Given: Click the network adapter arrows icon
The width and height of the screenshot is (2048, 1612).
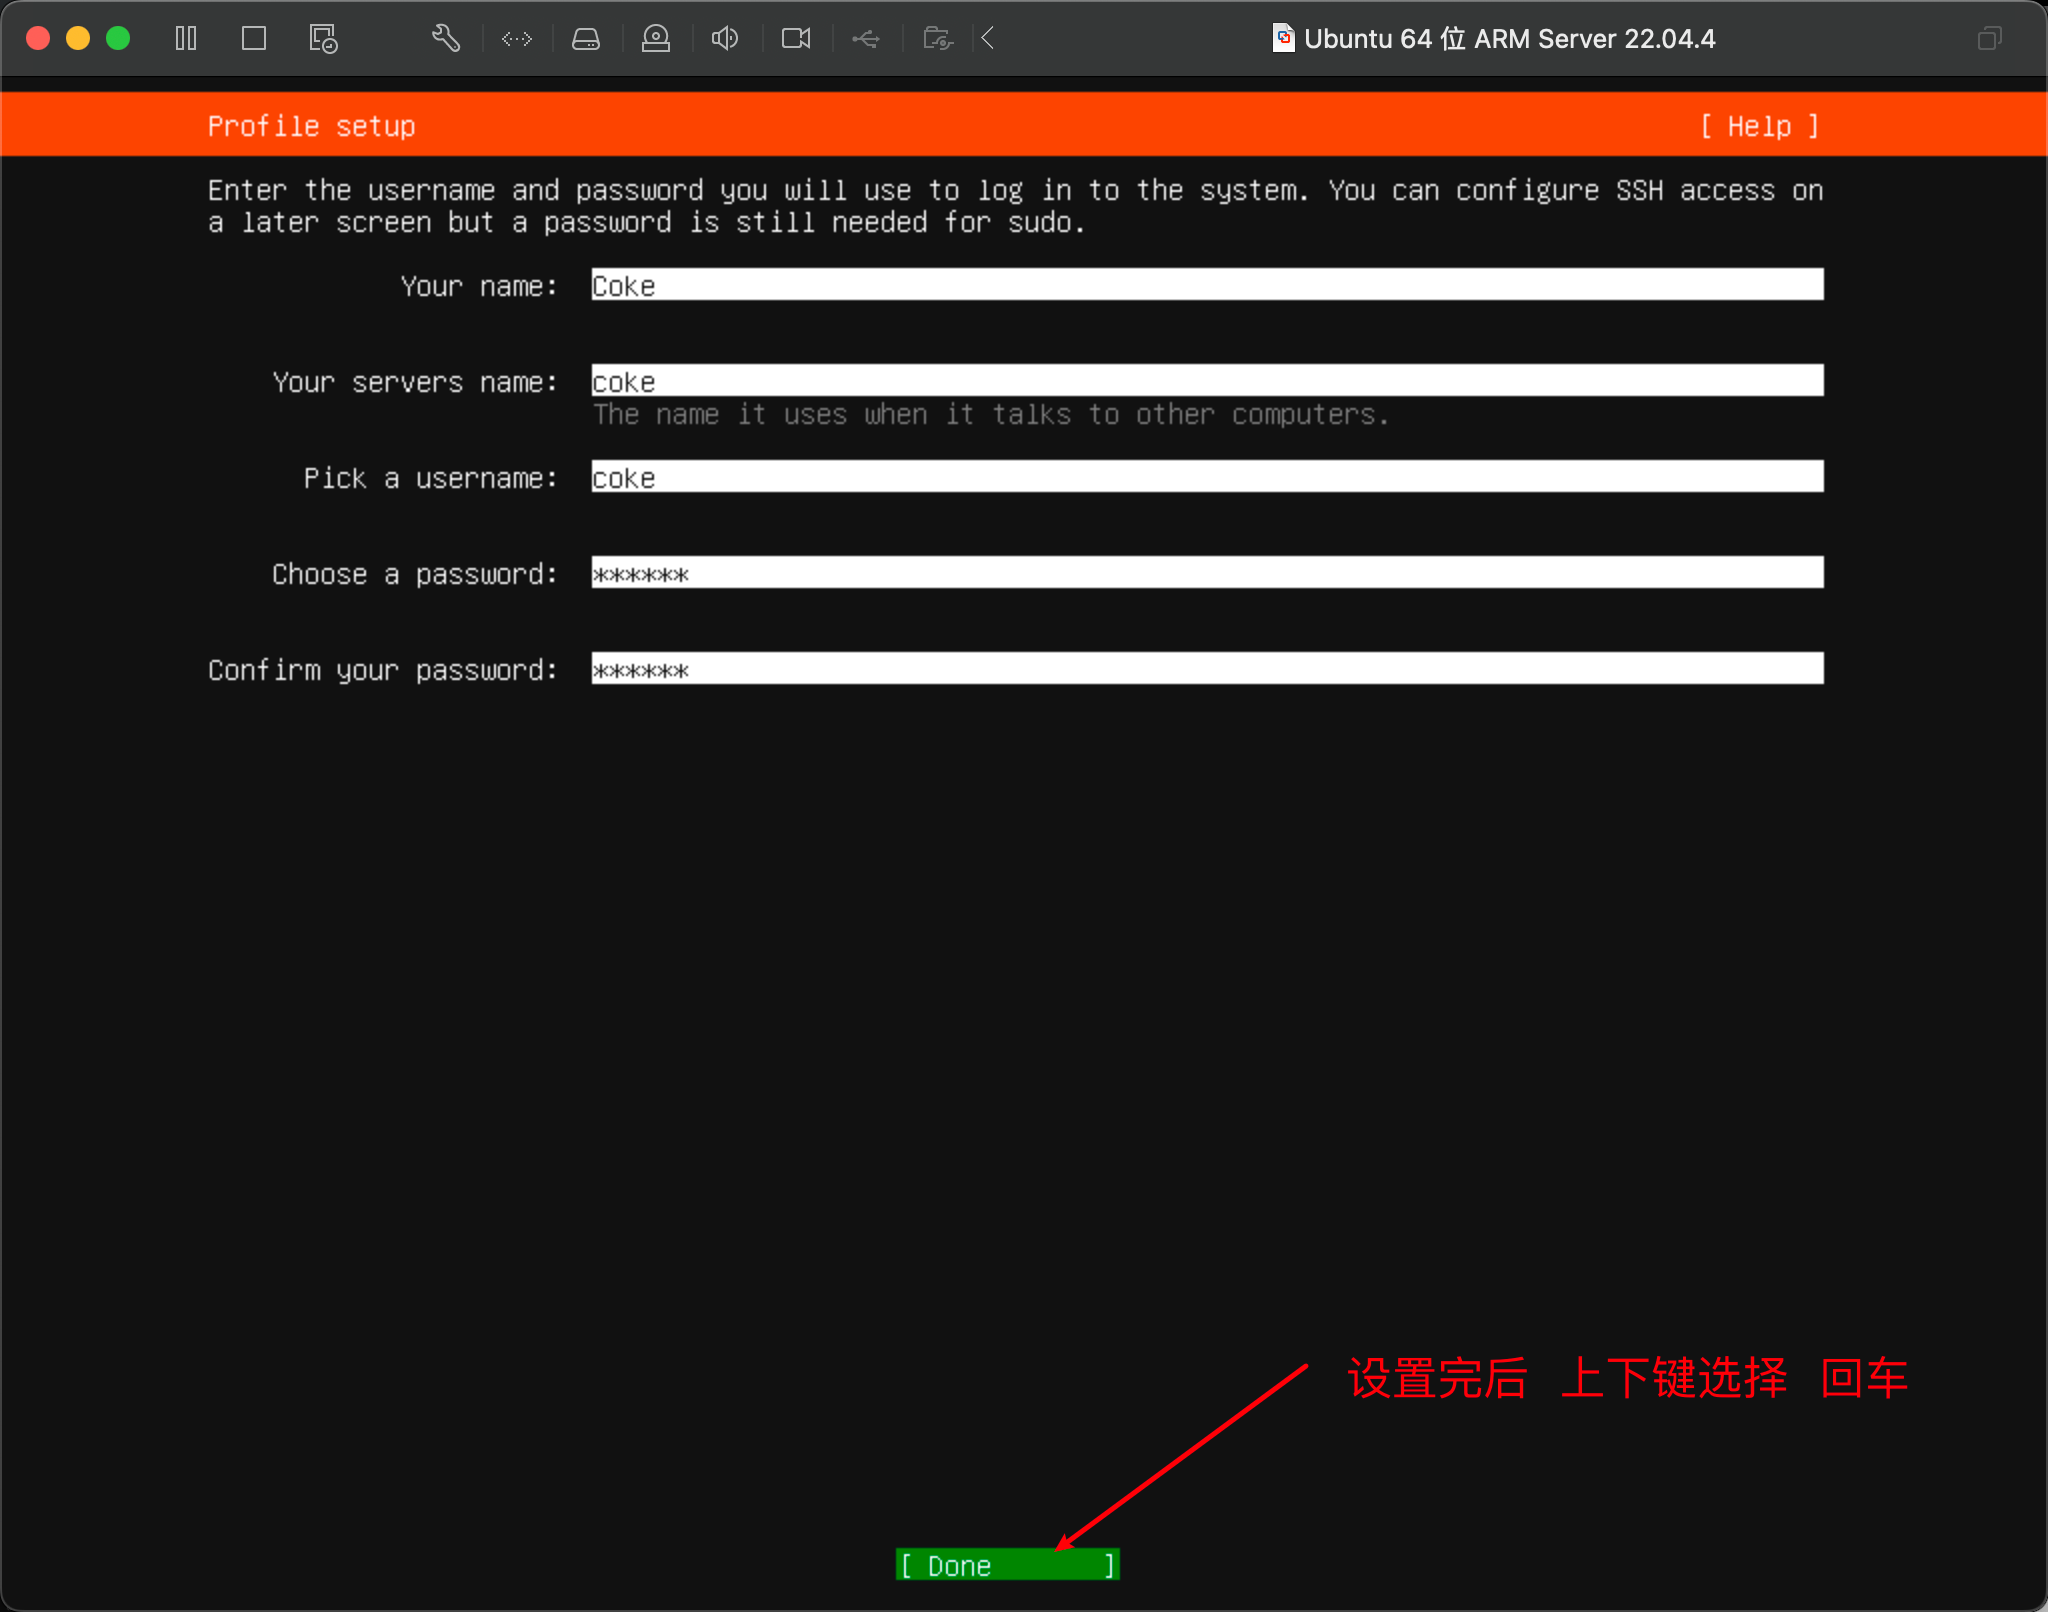Looking at the screenshot, I should (x=517, y=39).
